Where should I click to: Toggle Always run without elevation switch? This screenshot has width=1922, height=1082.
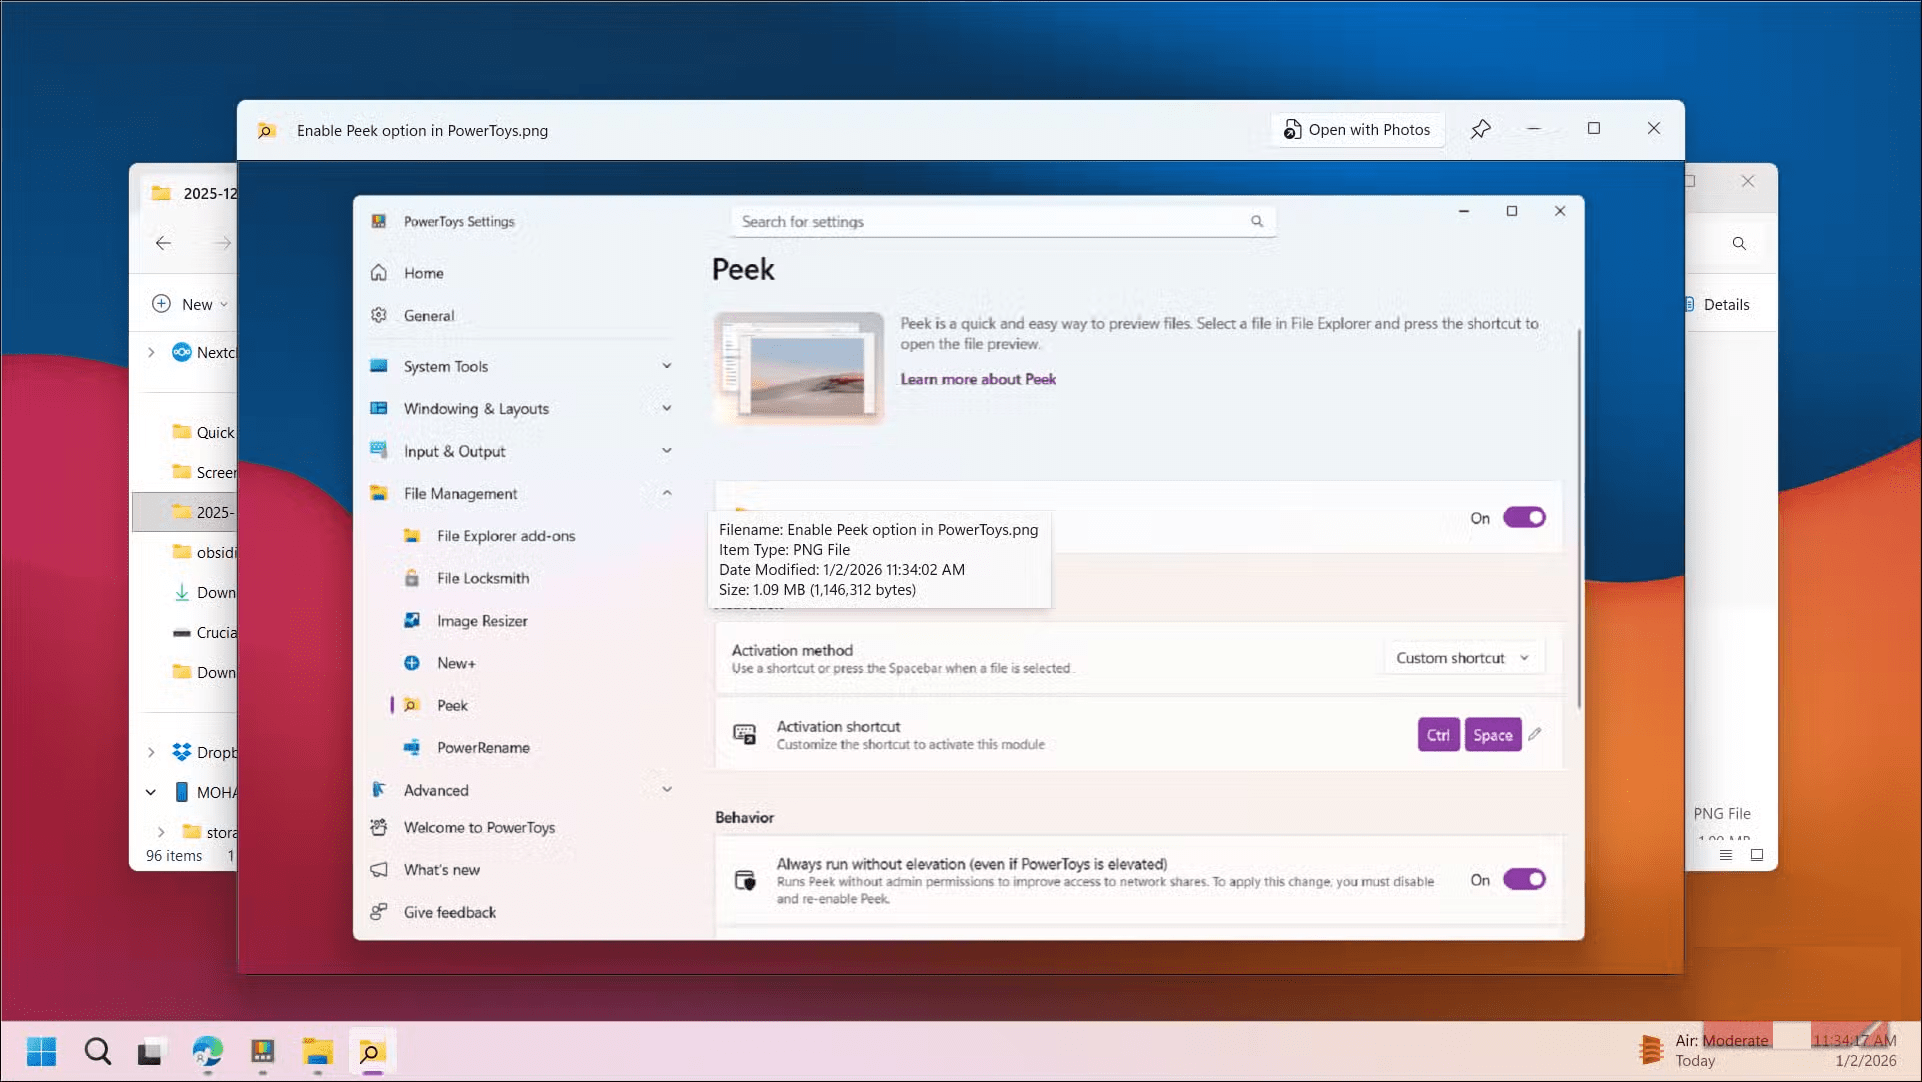coord(1524,880)
